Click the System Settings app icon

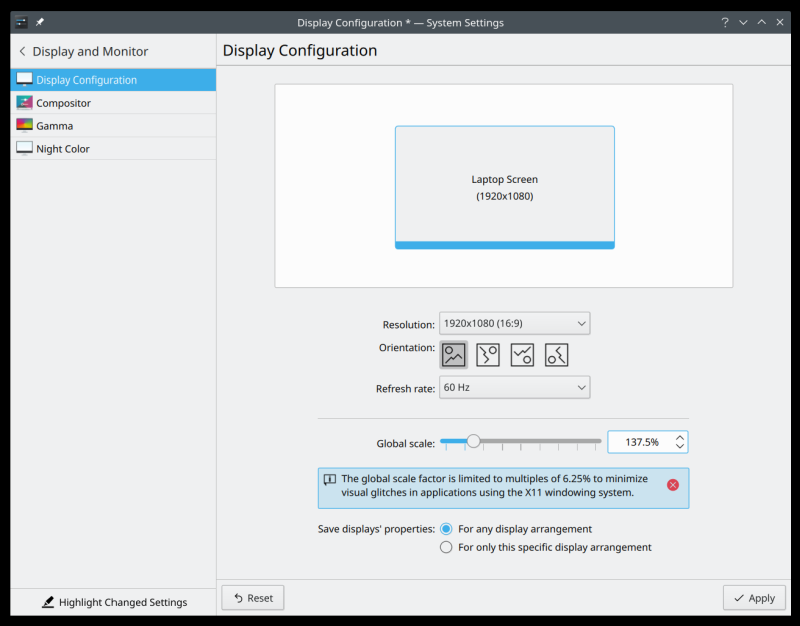(22, 22)
